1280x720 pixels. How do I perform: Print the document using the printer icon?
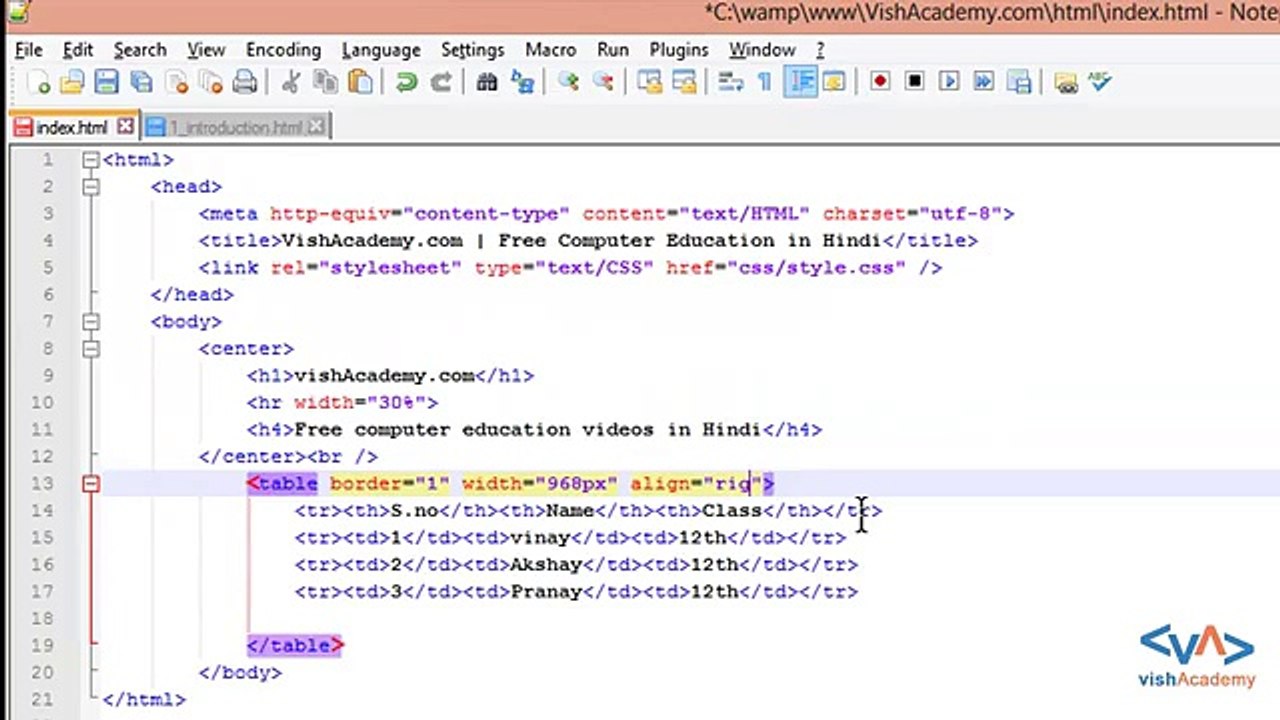[245, 82]
